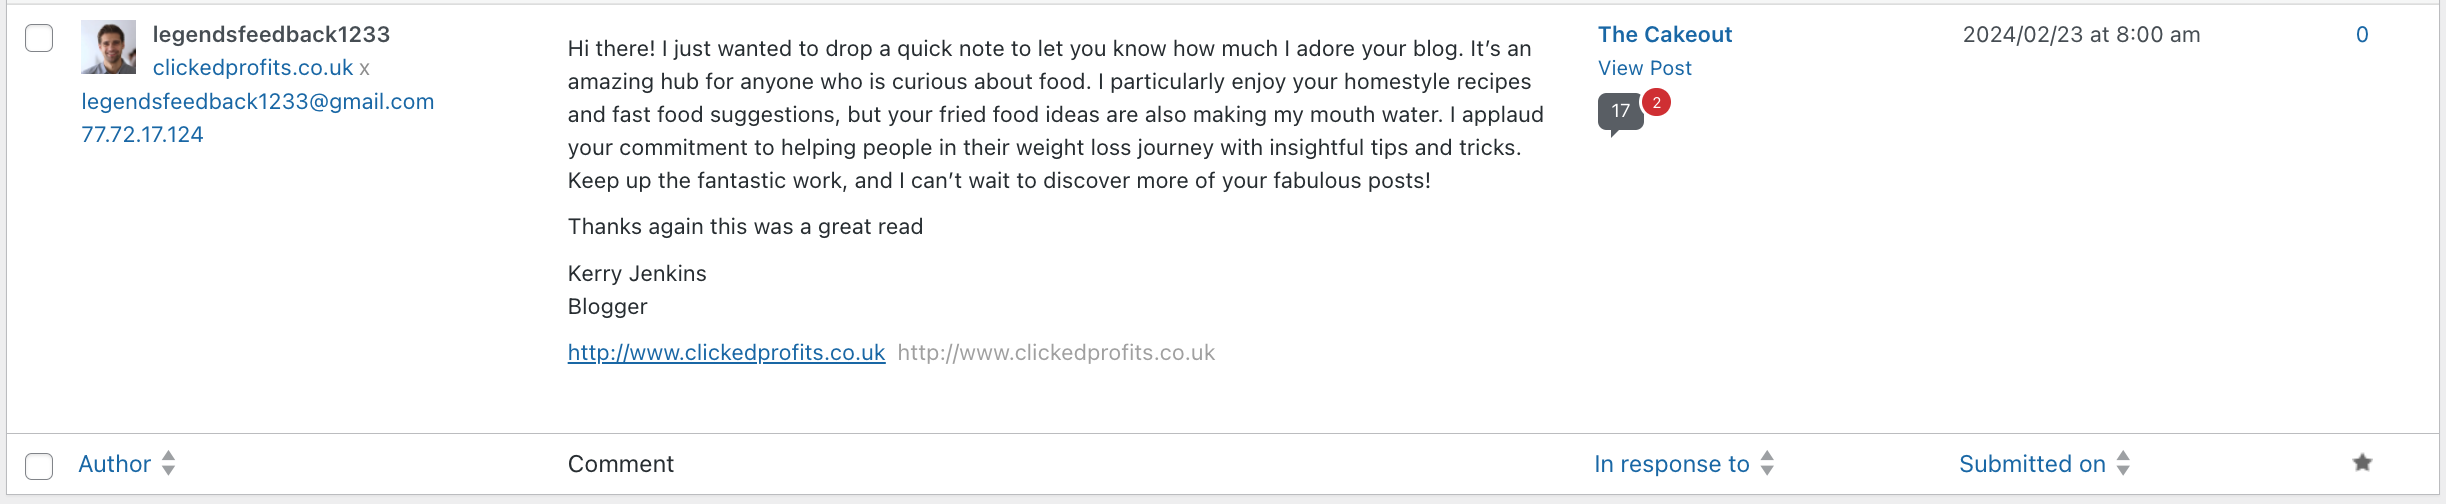
Task: Toggle the footer select-all checkbox
Action: point(39,466)
